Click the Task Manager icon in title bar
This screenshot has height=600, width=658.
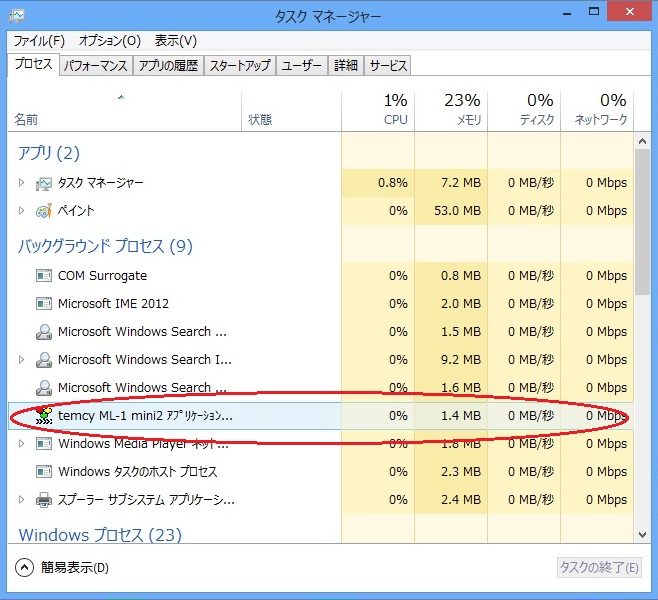(x=16, y=16)
